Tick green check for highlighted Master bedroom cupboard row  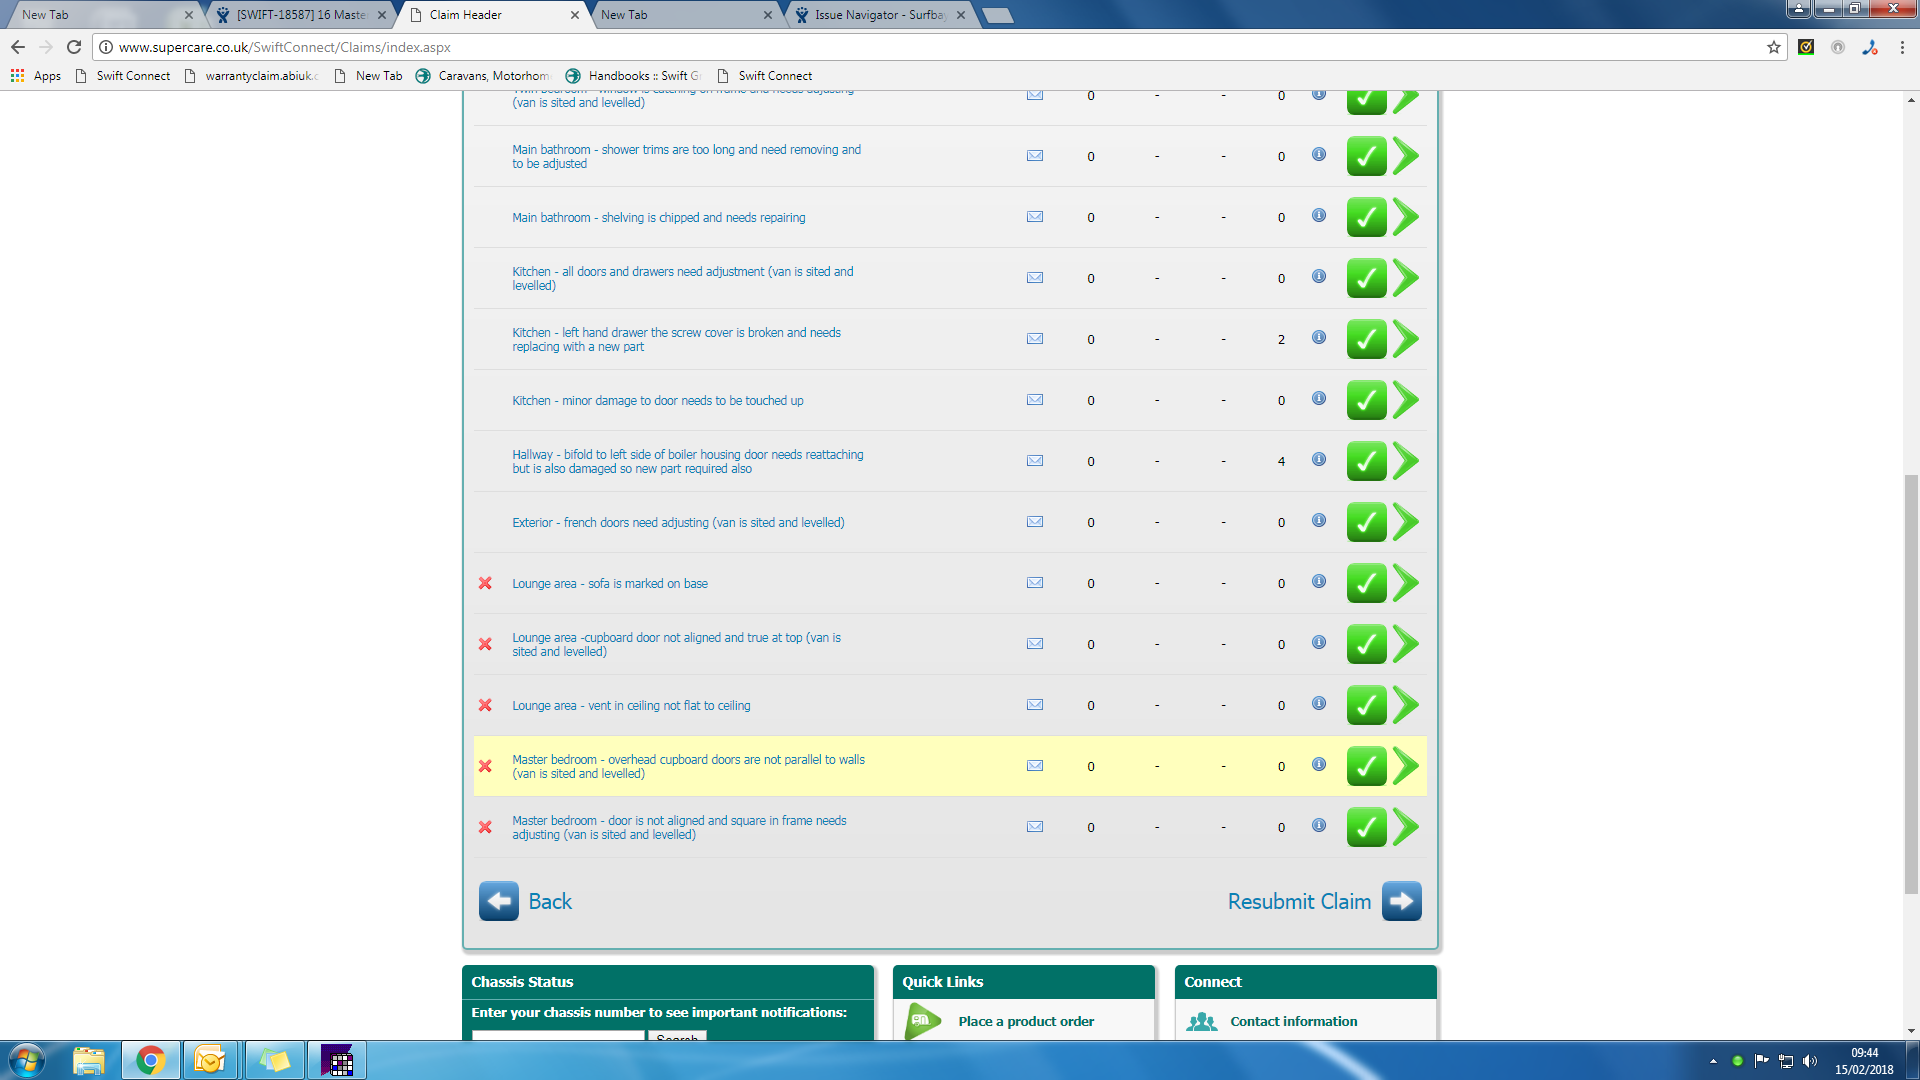[1366, 766]
